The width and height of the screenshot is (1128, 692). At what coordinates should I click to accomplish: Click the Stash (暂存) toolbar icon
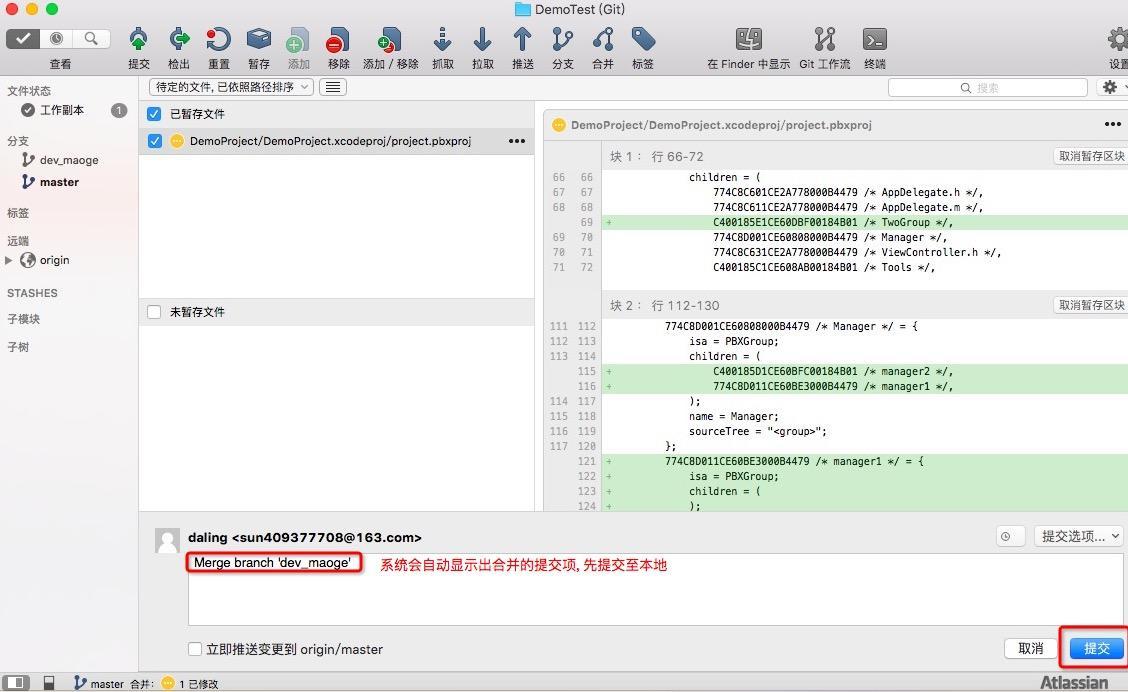(258, 40)
